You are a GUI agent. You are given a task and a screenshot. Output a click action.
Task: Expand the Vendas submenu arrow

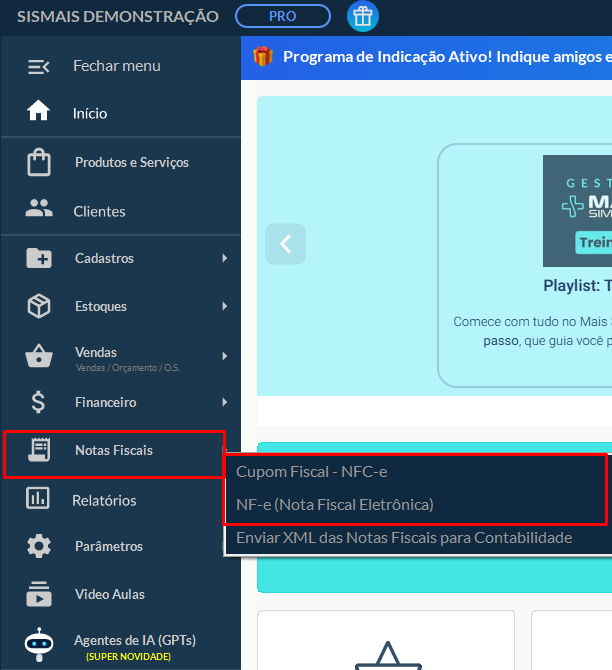click(x=224, y=356)
